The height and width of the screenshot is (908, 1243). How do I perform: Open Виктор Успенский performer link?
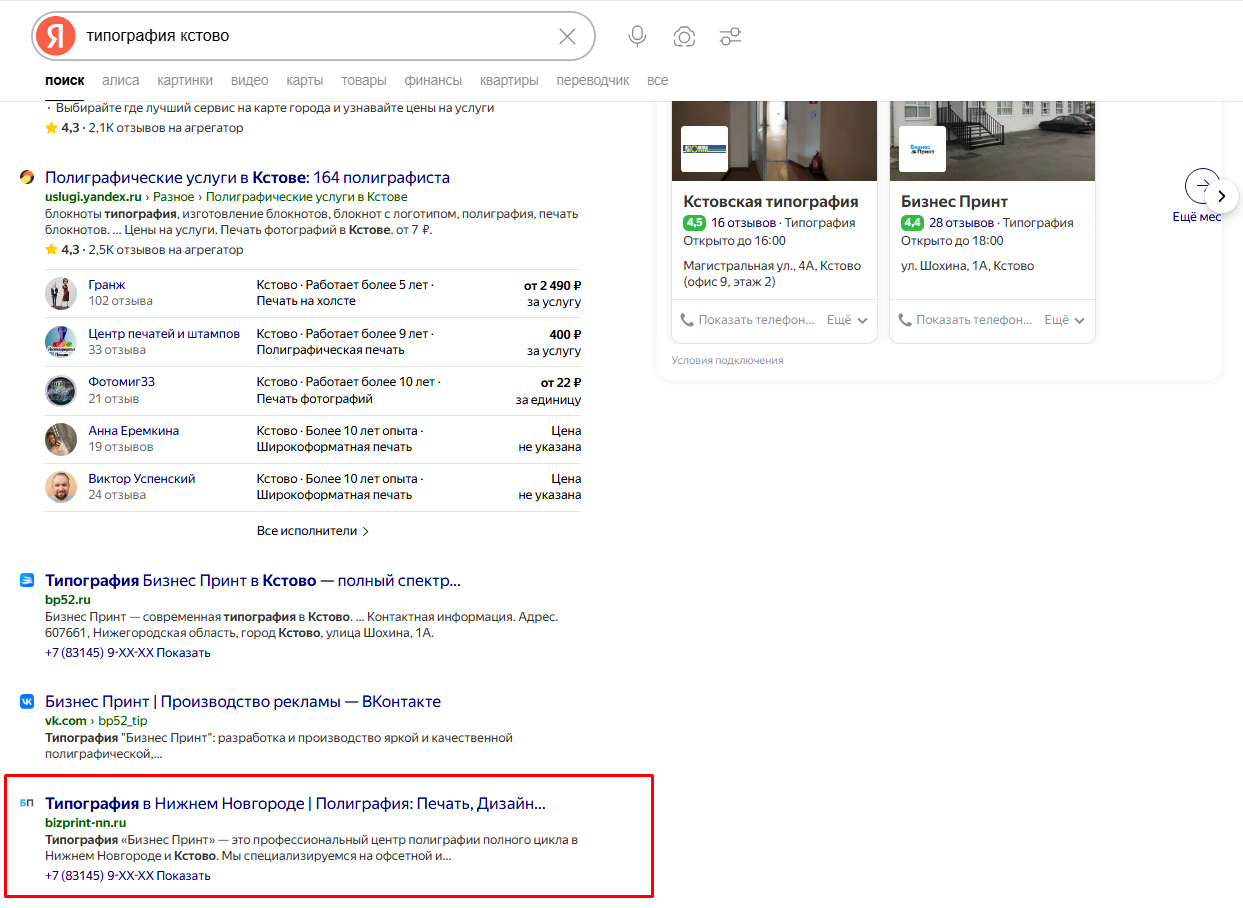(142, 479)
